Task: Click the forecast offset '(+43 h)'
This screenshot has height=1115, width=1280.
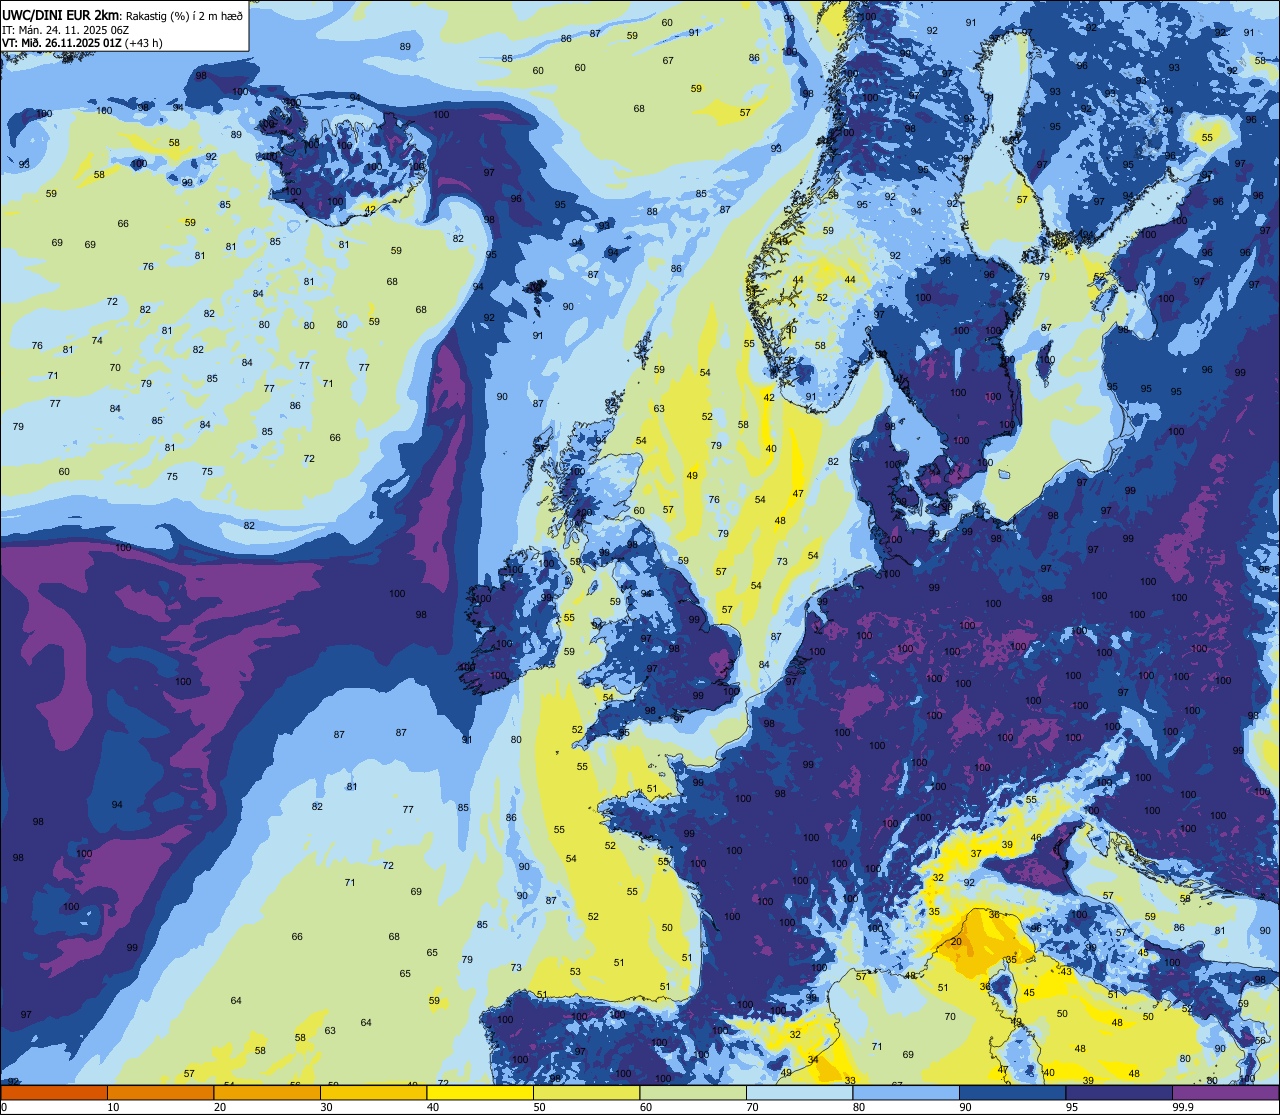Action: tap(144, 43)
